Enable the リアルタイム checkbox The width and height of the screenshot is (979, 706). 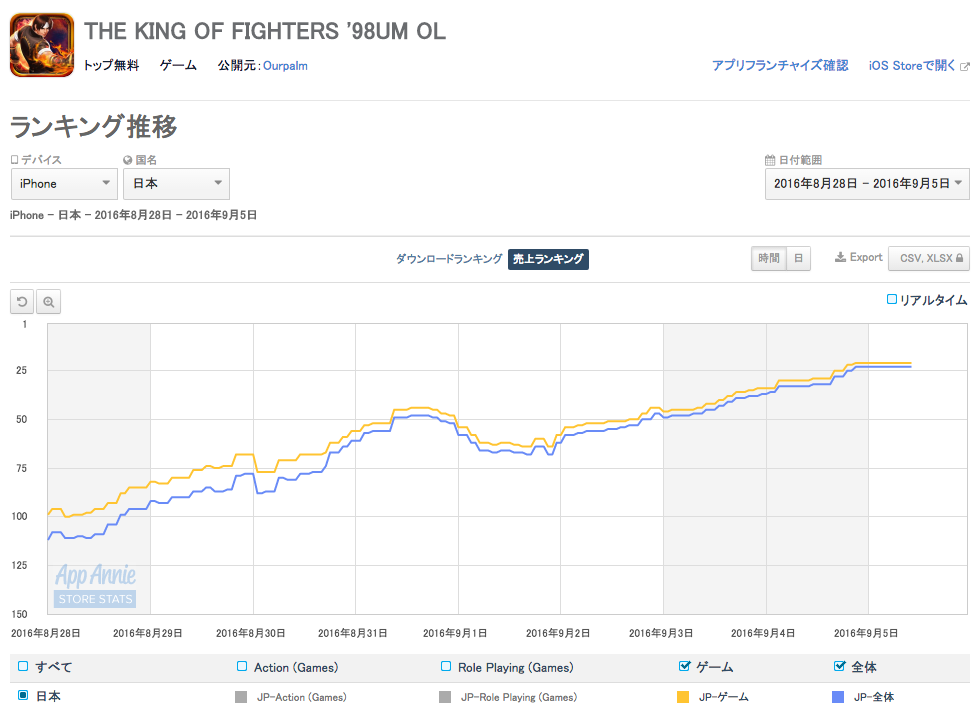coord(892,299)
